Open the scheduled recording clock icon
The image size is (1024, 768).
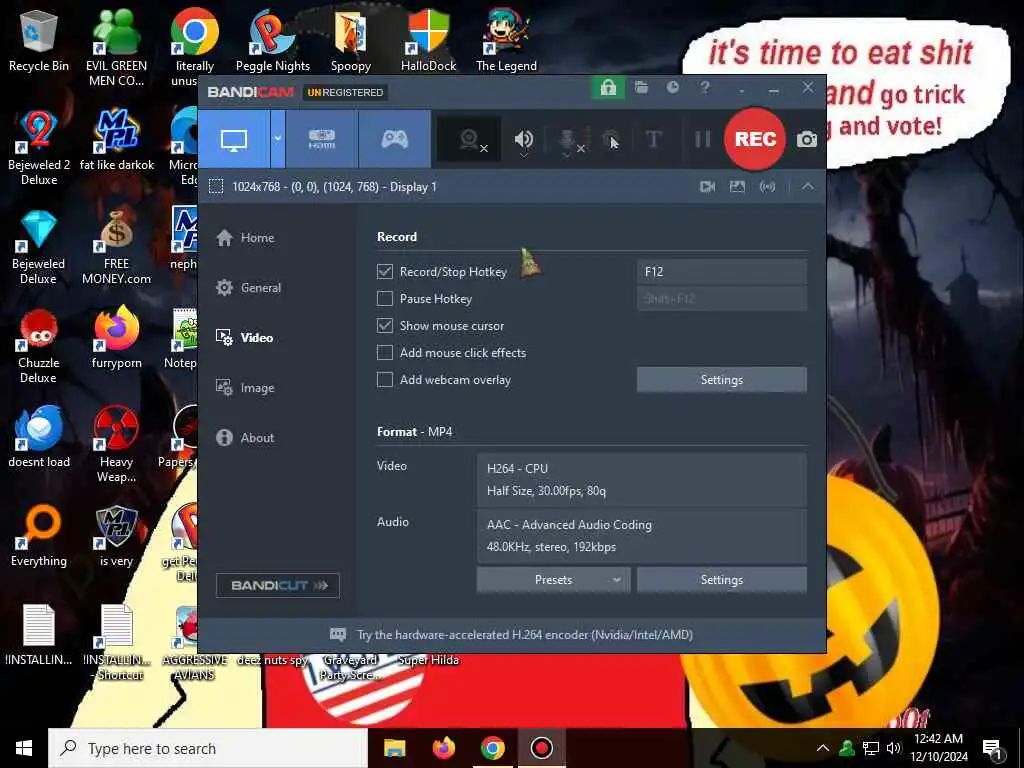(x=673, y=88)
